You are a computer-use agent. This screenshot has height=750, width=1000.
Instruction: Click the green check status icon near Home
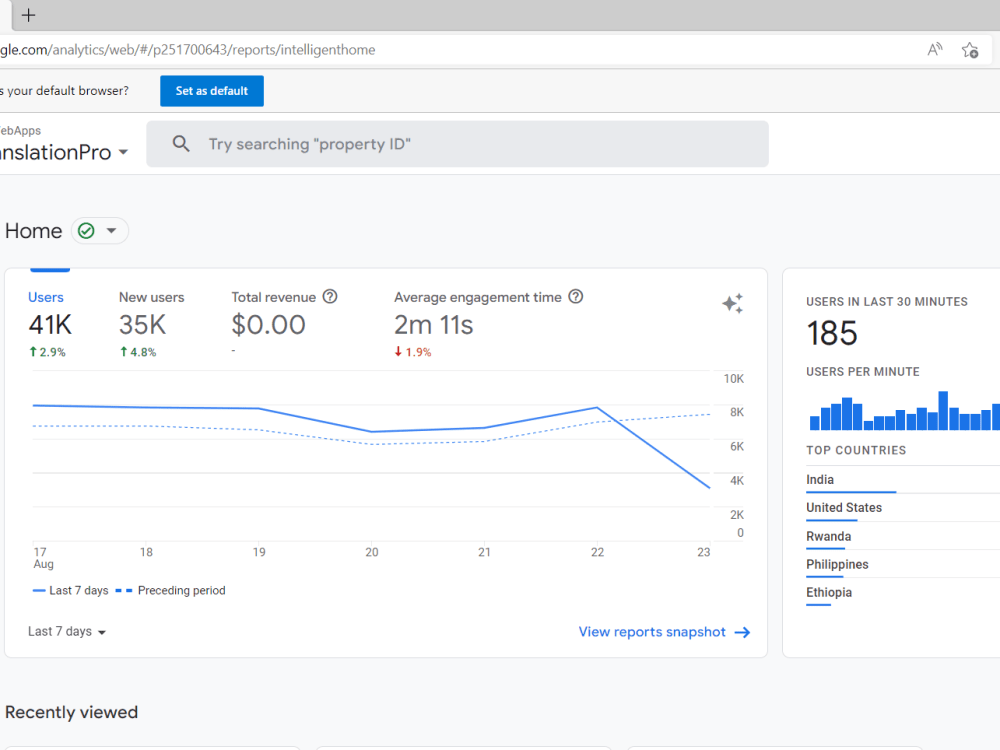(x=86, y=231)
